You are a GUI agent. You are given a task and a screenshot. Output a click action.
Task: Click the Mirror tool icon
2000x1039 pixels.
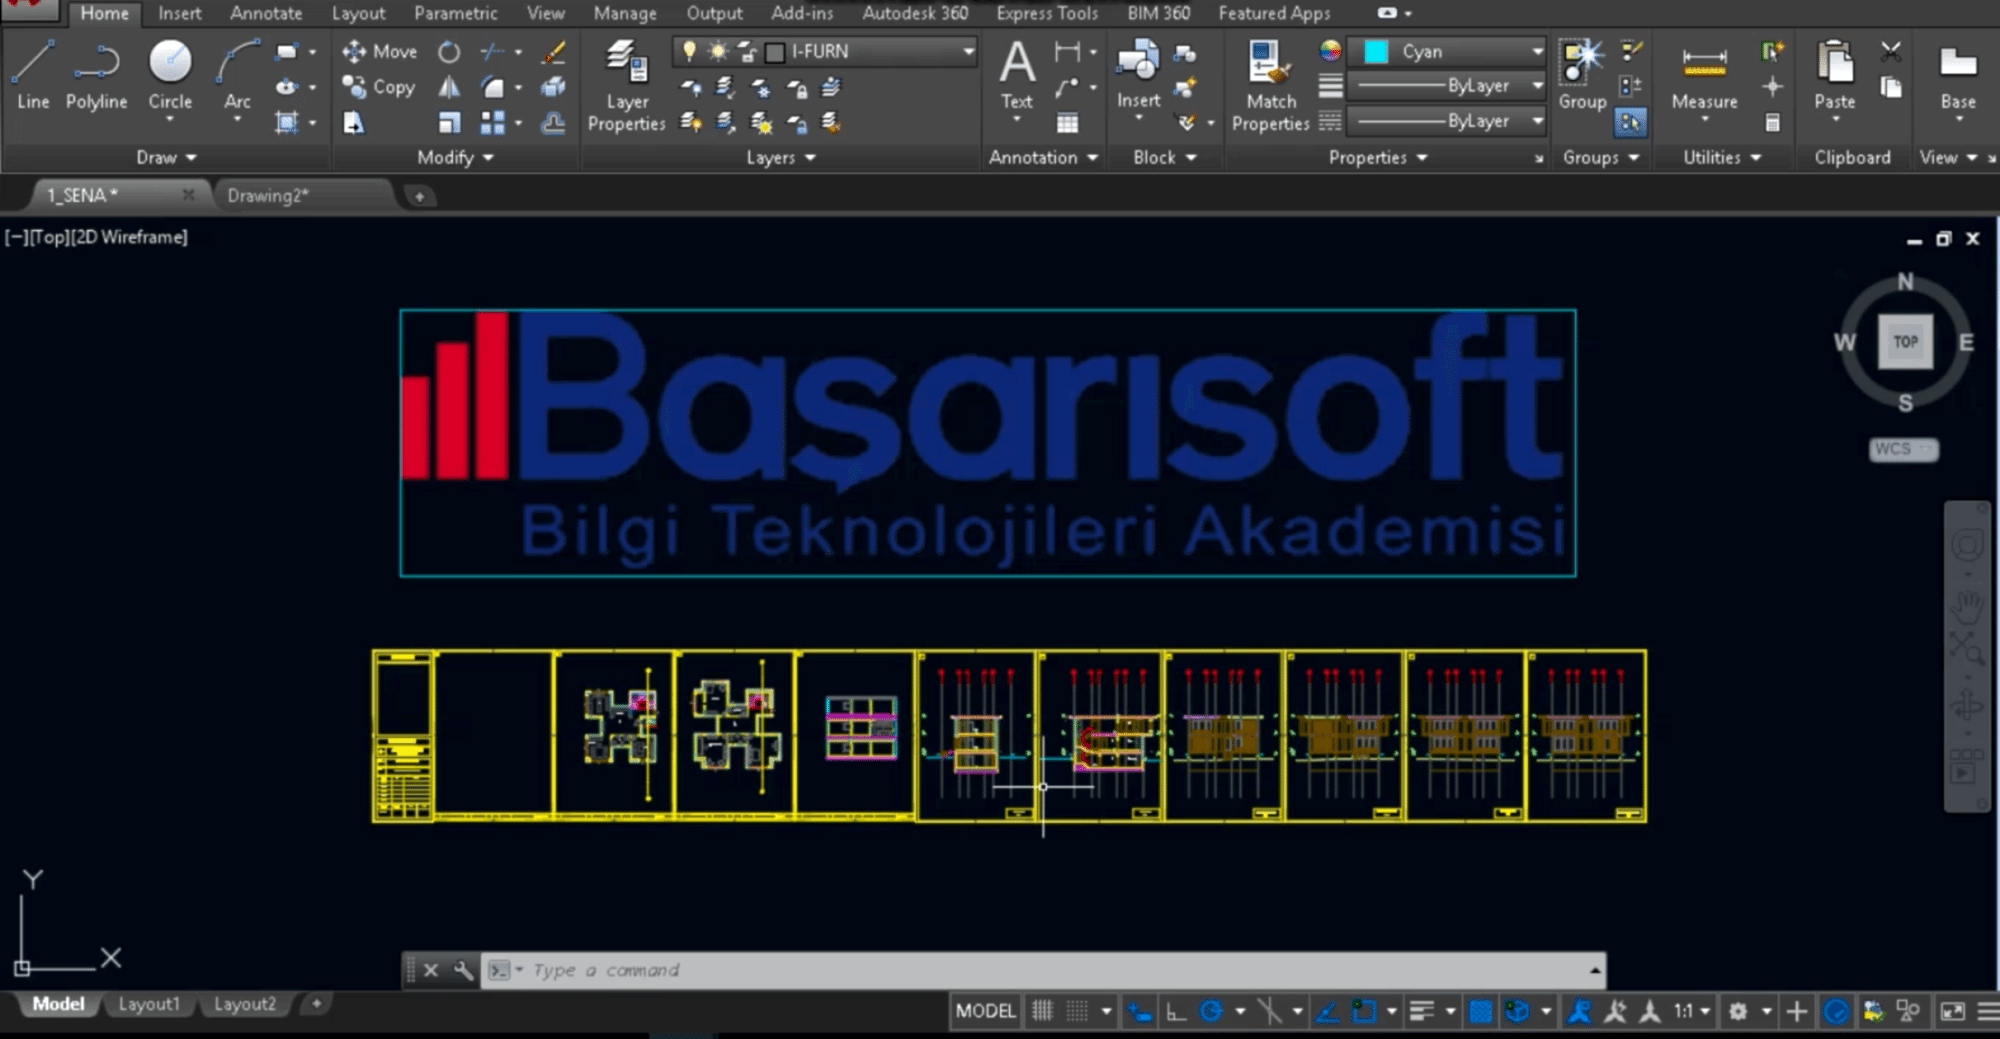pyautogui.click(x=449, y=87)
